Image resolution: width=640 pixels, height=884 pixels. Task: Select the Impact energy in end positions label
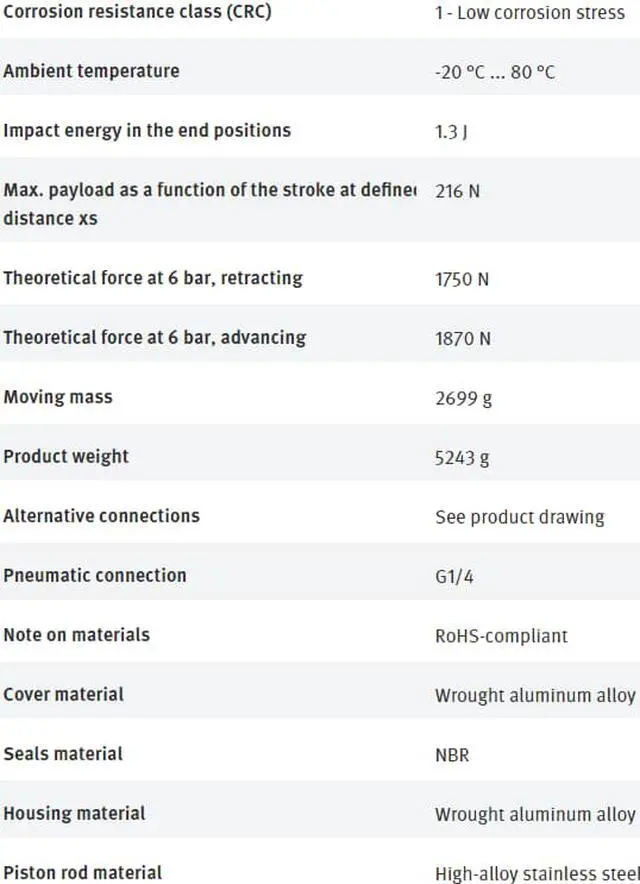pos(147,130)
